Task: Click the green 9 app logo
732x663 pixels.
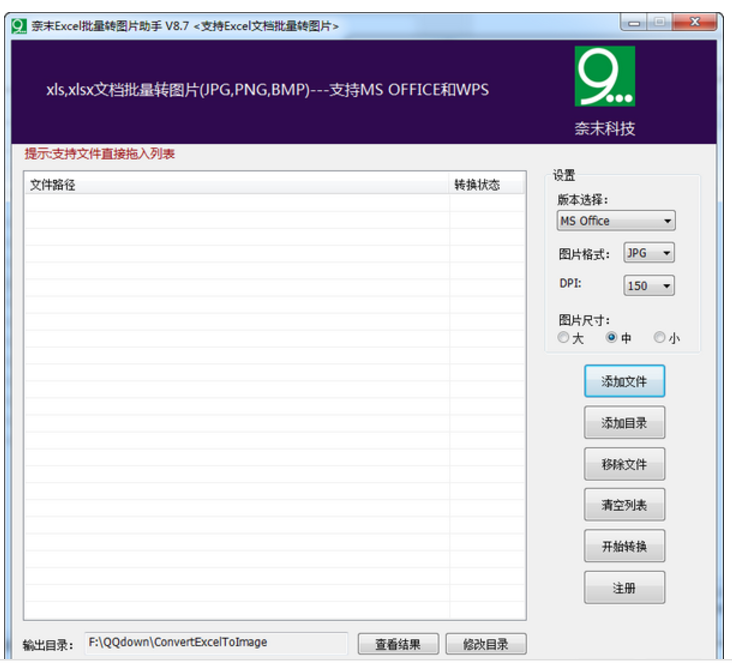Action: 604,76
